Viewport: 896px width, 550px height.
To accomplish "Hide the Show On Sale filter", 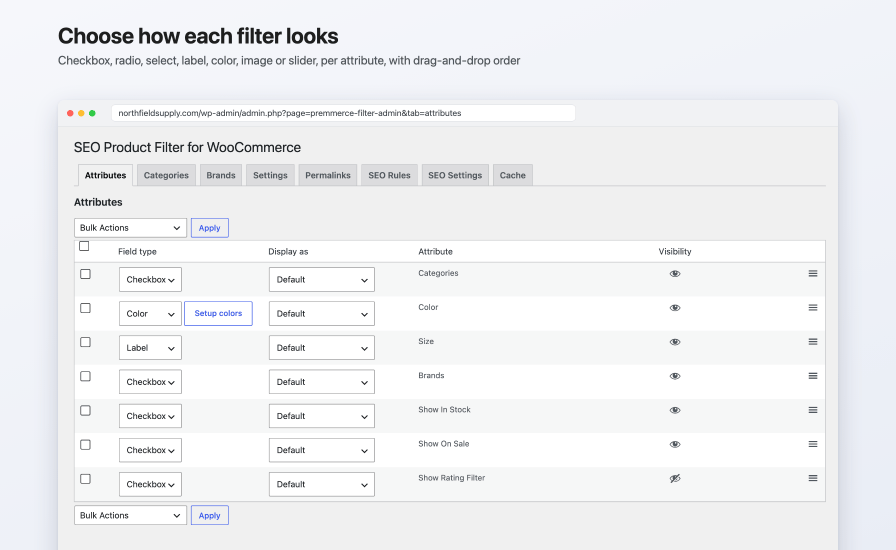I will point(675,444).
